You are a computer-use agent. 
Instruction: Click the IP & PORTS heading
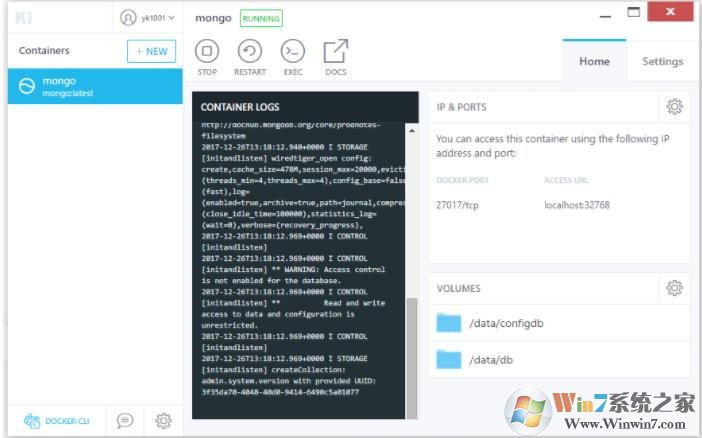point(462,107)
